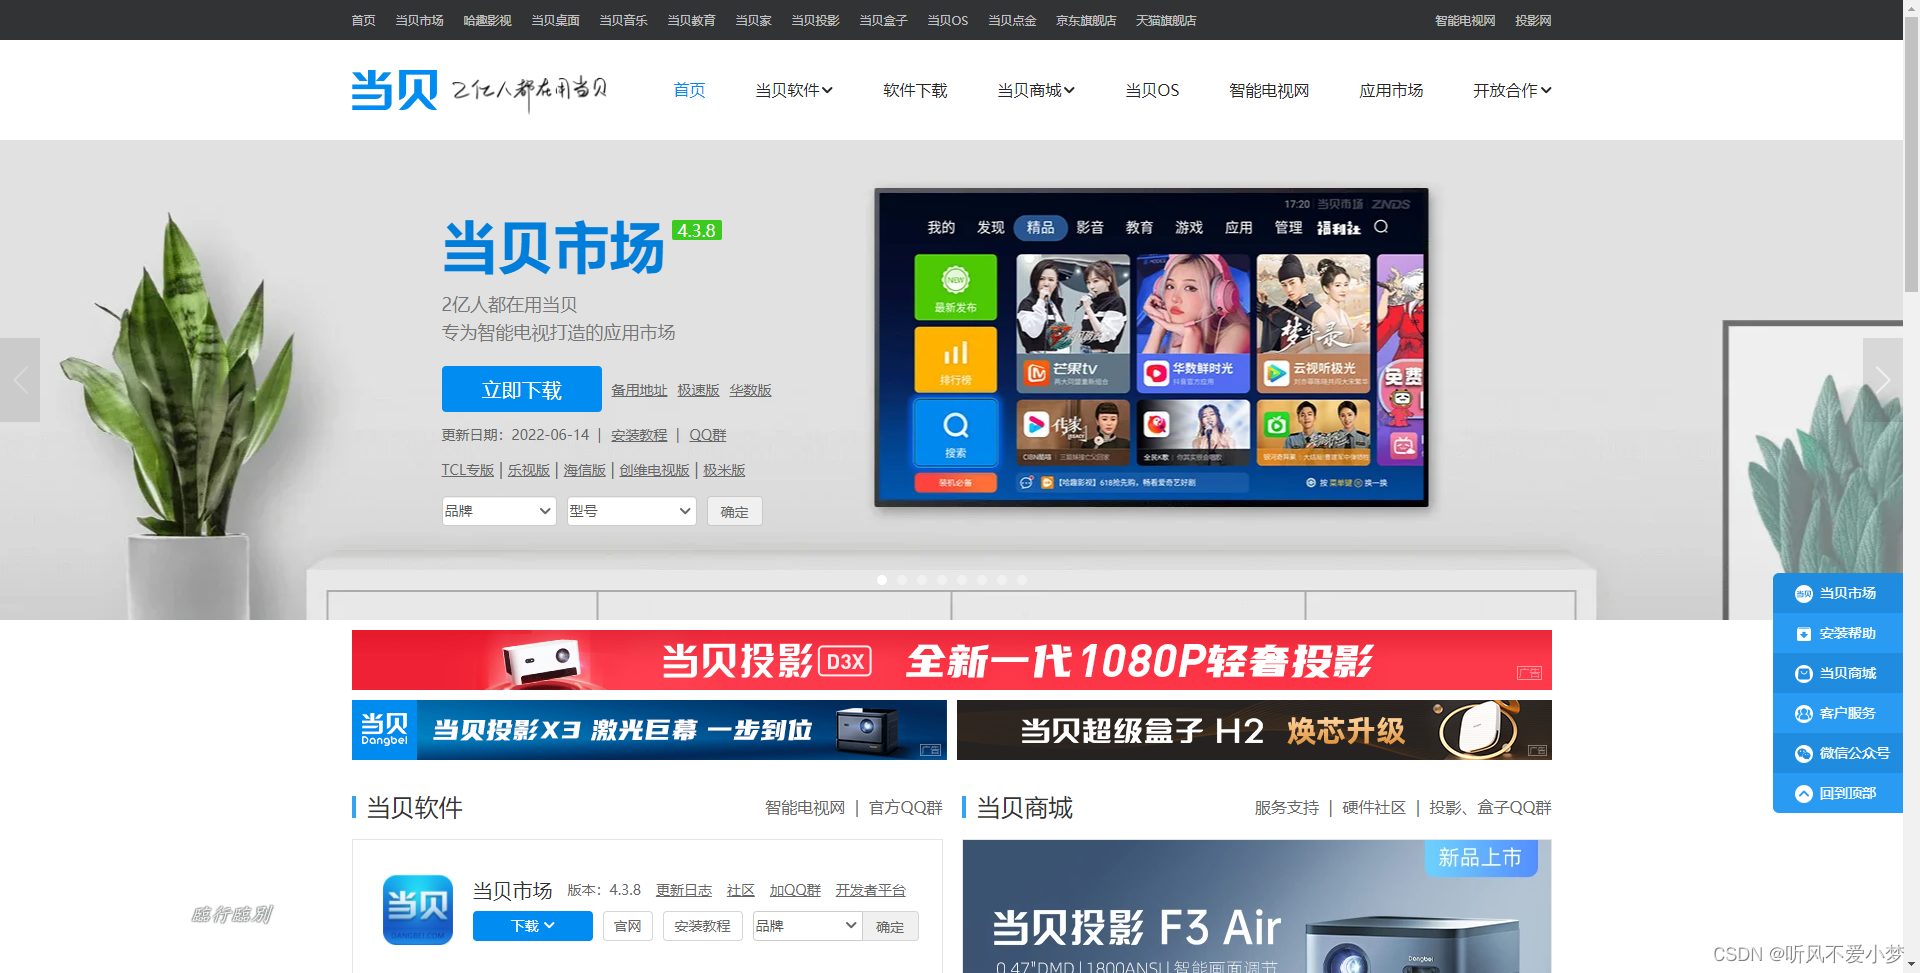
Task: Click 当贝超级盒子 H2 banner
Action: point(1254,730)
